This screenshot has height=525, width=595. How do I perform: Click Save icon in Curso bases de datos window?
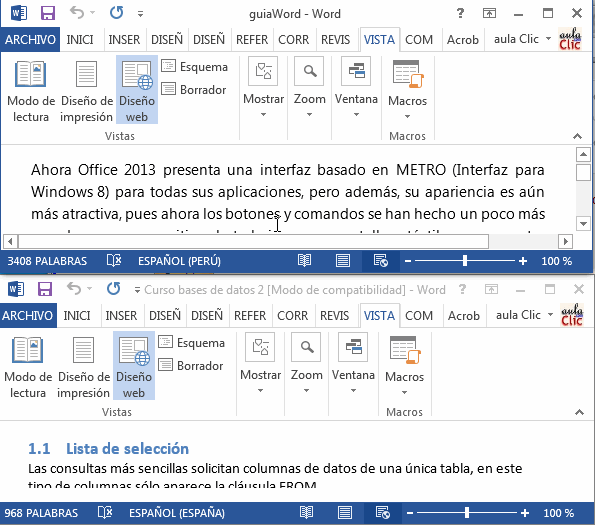point(45,289)
